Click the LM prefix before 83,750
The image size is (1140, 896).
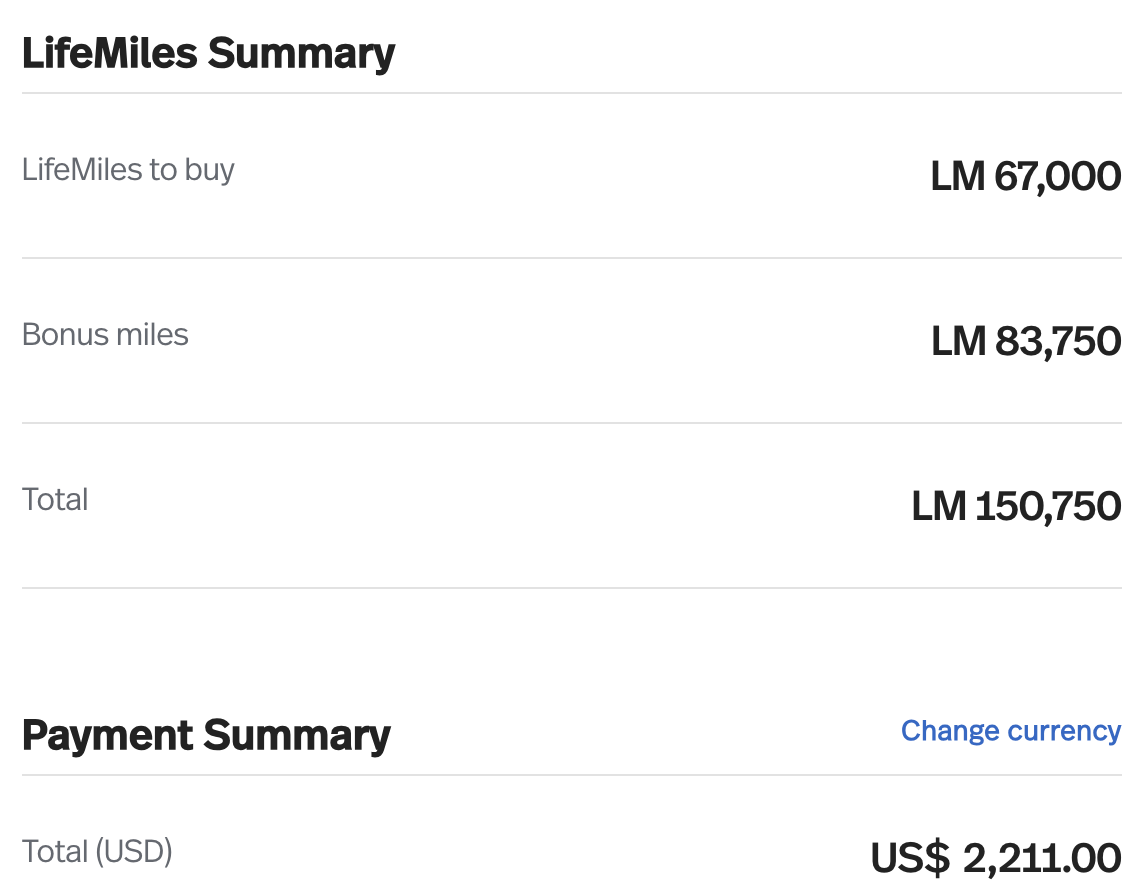pyautogui.click(x=958, y=342)
